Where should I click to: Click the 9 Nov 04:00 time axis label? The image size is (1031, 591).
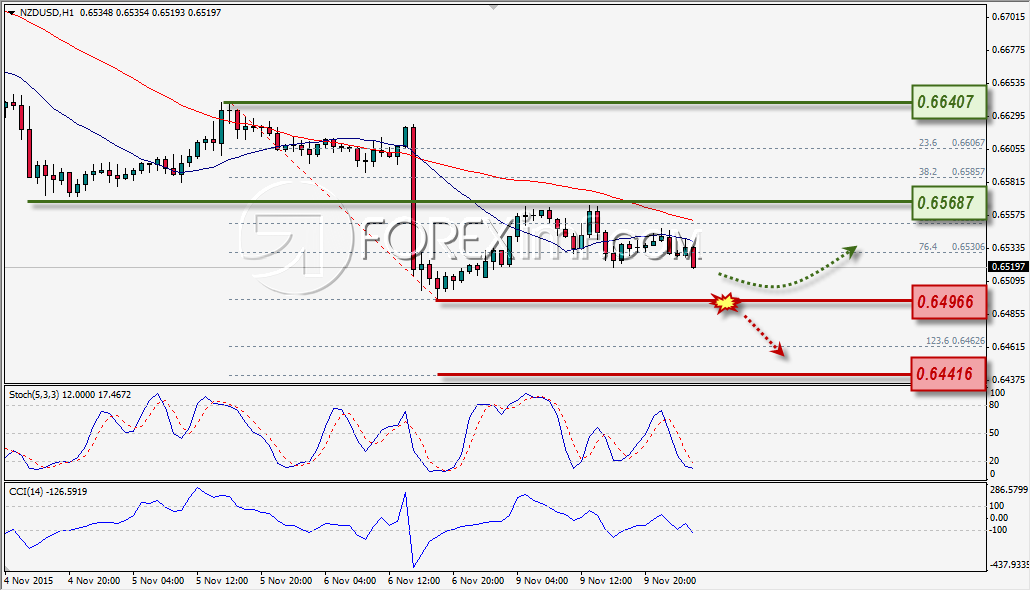tap(542, 580)
